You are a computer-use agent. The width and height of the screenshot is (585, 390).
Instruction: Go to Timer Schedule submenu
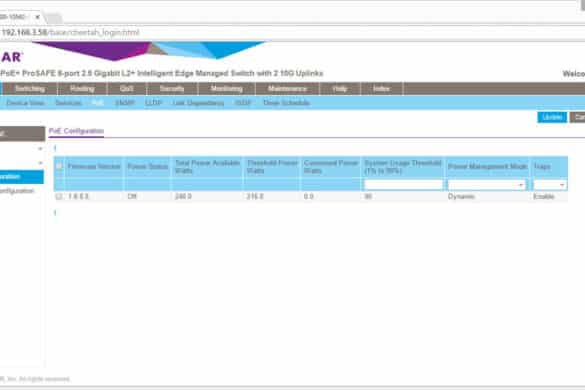tap(286, 103)
